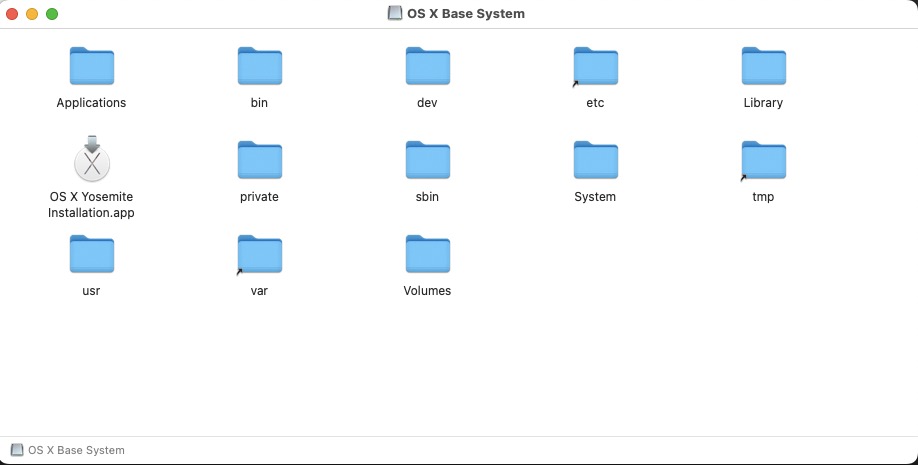Click the 'bin' file name label
This screenshot has width=918, height=465.
tap(259, 102)
